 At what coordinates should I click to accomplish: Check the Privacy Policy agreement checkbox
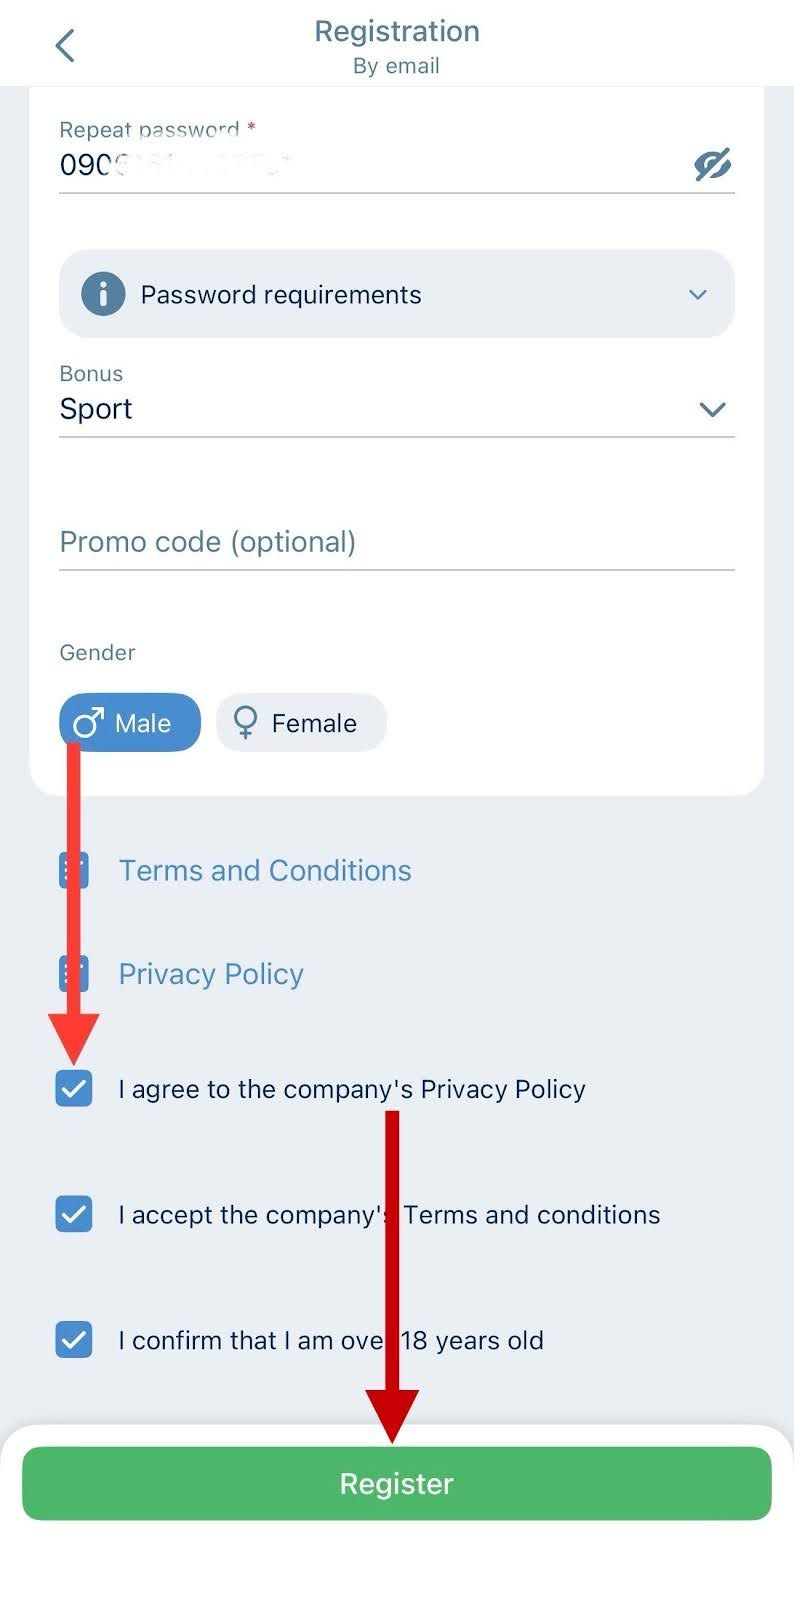(x=73, y=1089)
